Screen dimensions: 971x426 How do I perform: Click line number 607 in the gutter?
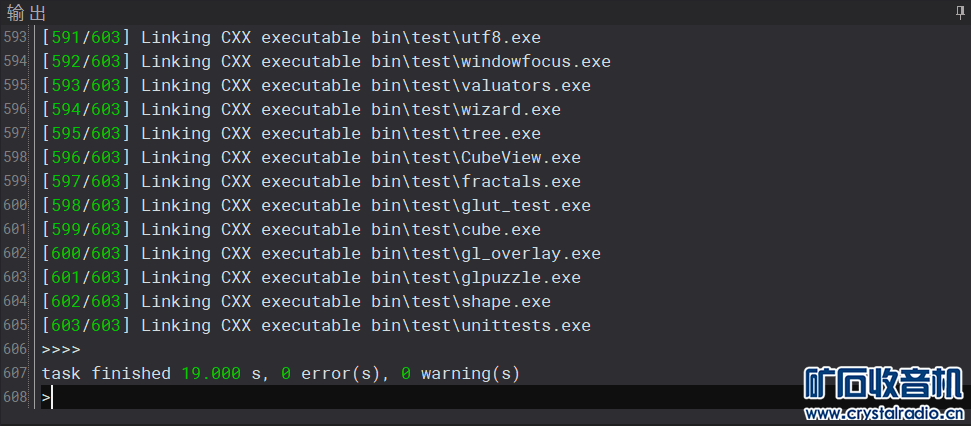coord(15,374)
